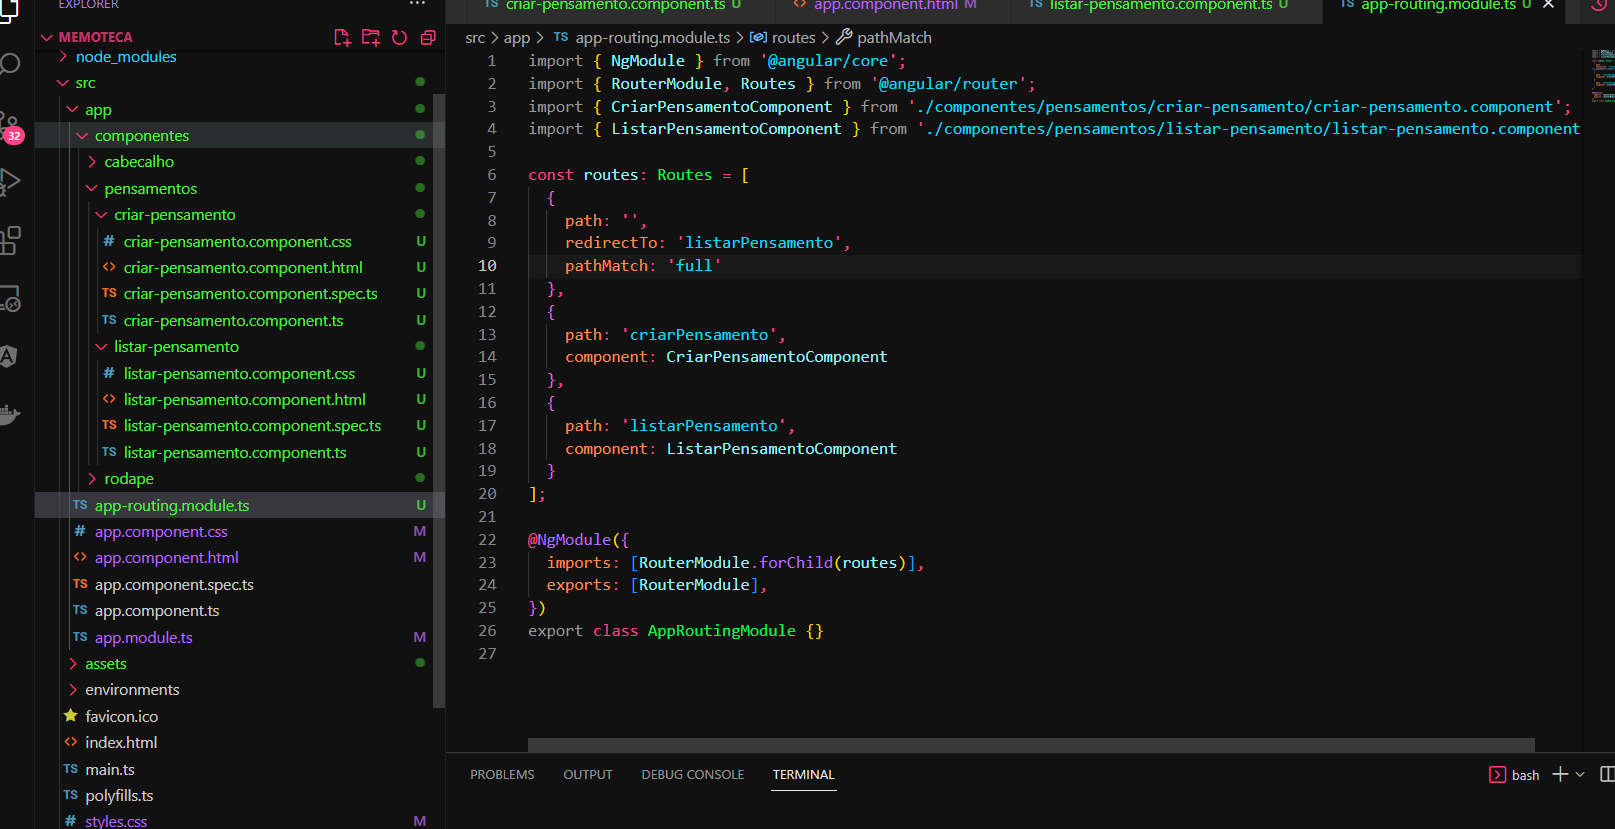The image size is (1615, 829).
Task: Open launch profile dropdown next to plus
Action: point(1580,775)
